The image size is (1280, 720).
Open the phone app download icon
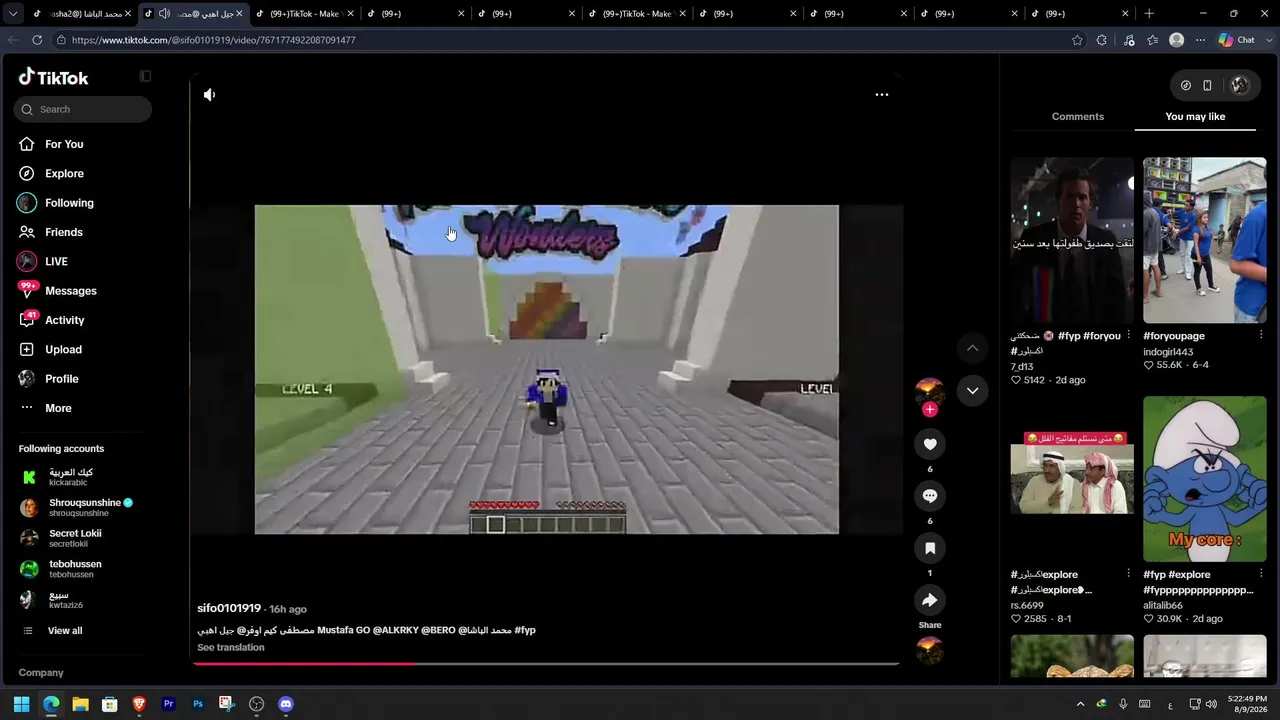tap(1207, 85)
